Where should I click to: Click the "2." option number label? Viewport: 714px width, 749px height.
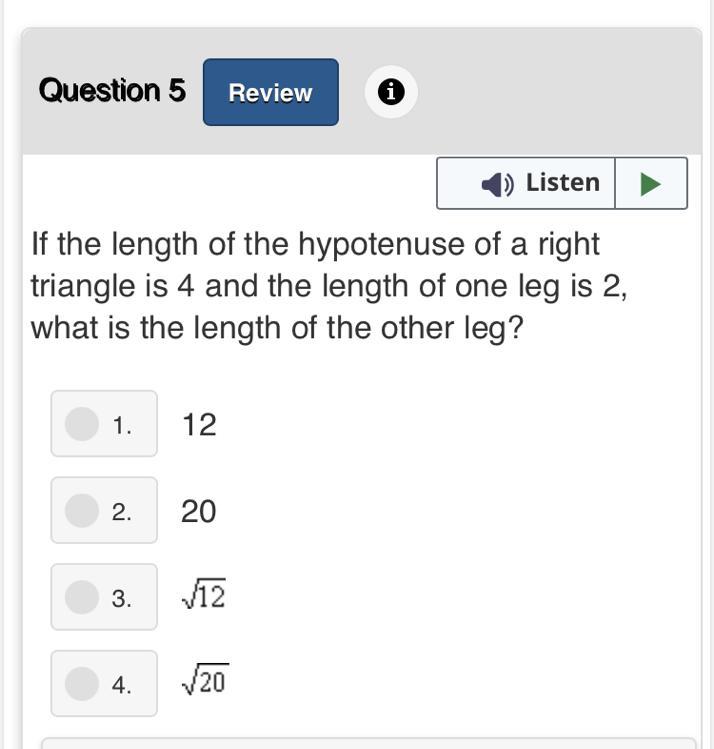pyautogui.click(x=122, y=512)
